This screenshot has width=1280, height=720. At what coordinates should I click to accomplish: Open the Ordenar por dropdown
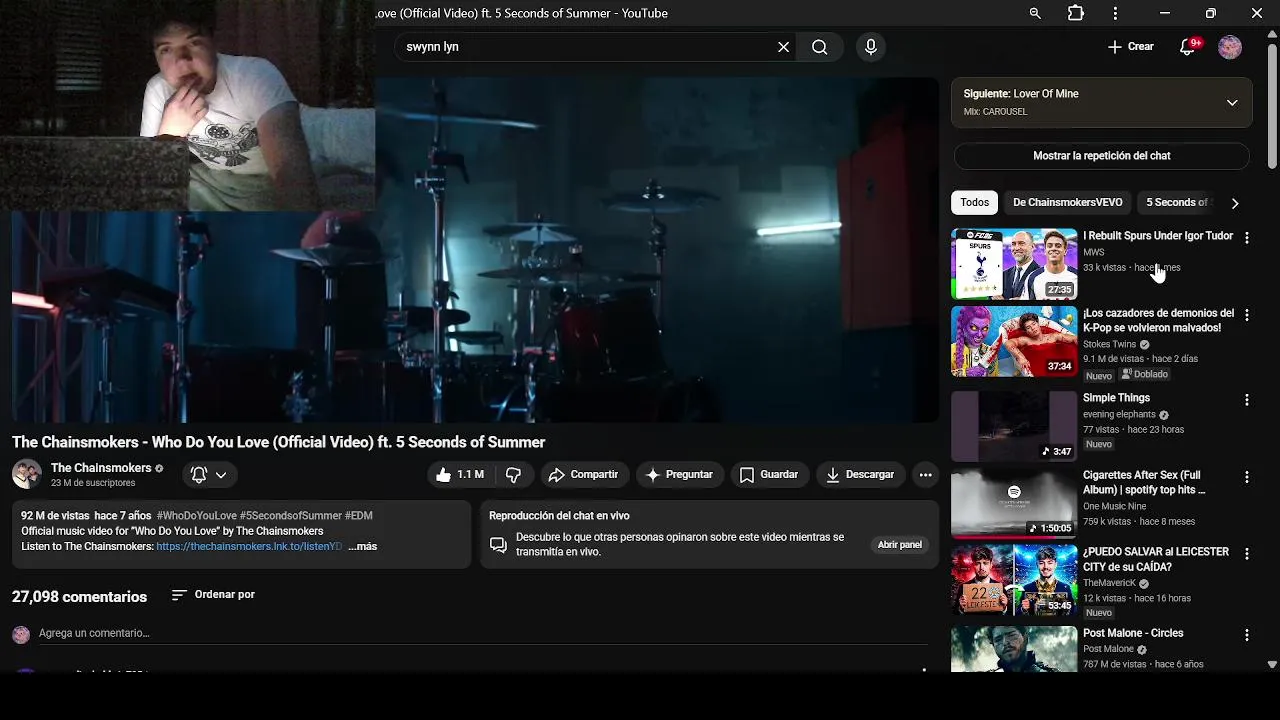pyautogui.click(x=213, y=595)
